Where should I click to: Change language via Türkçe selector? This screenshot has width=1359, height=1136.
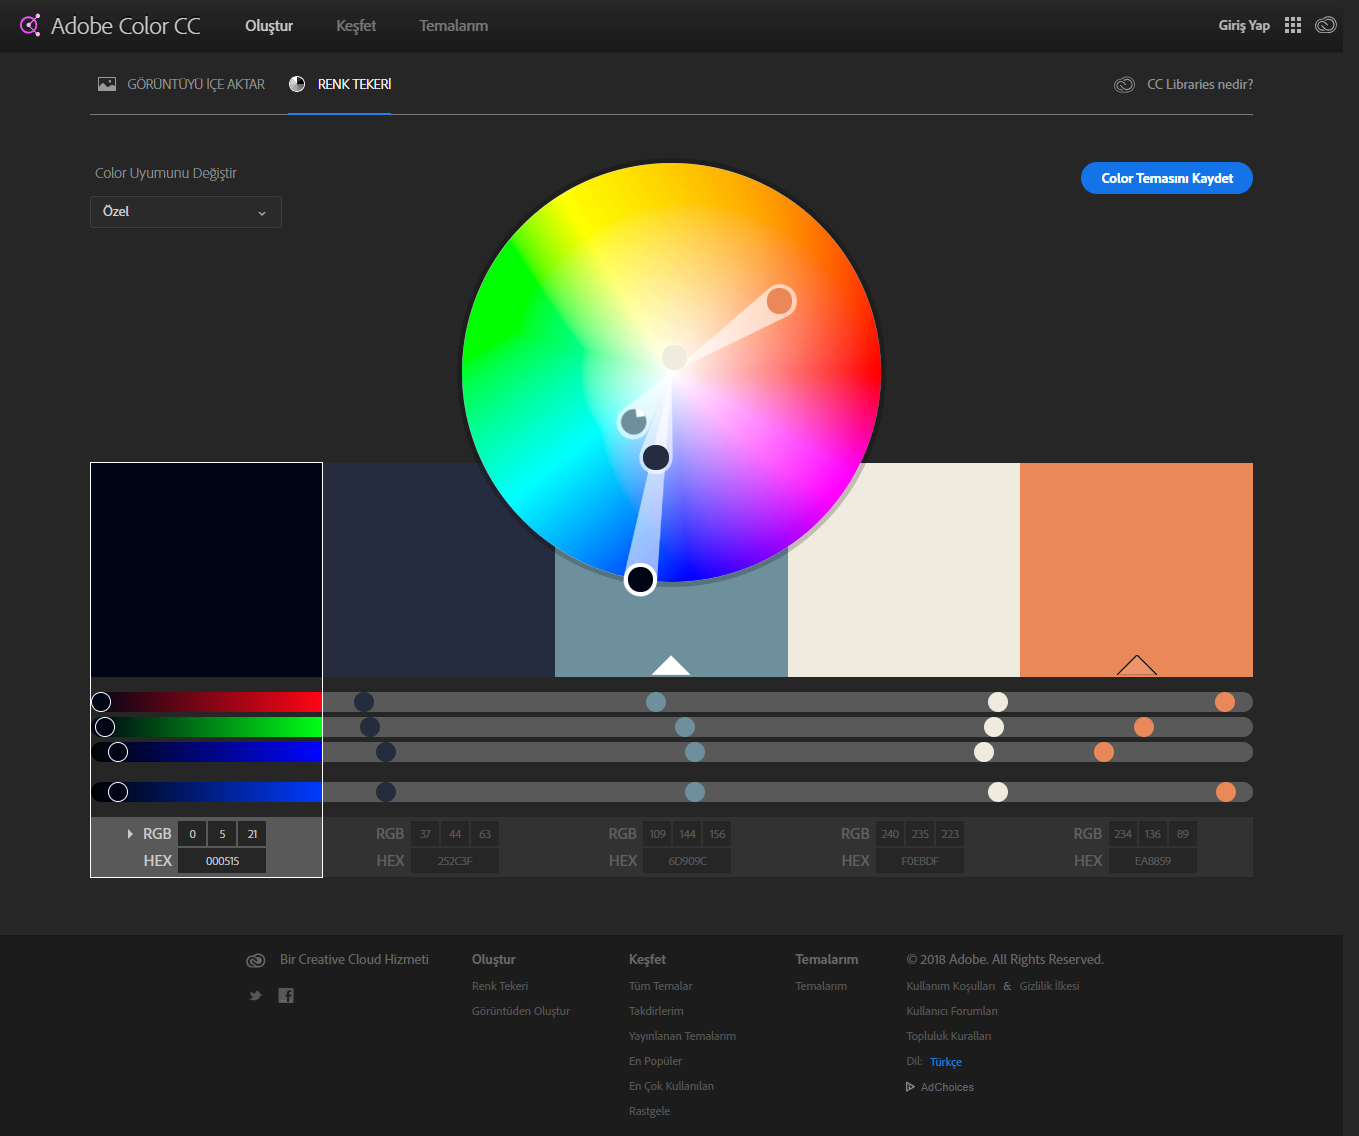946,1062
